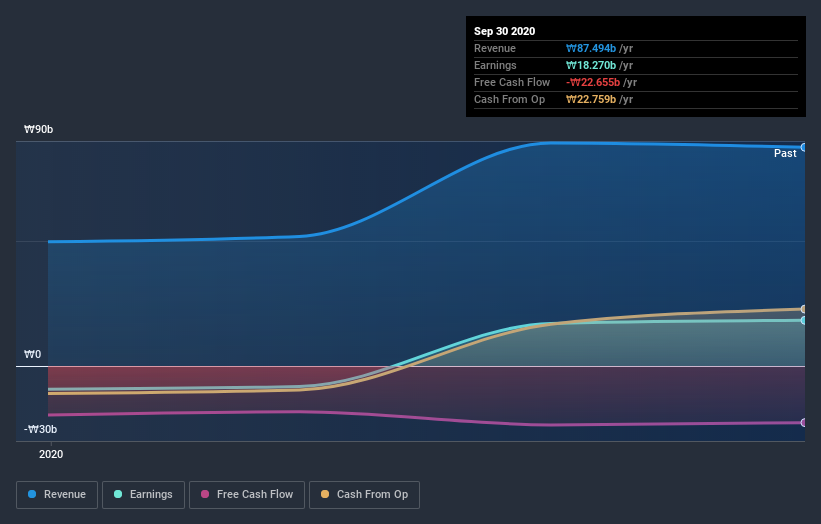Toggle the Cash From Op legend button

pyautogui.click(x=364, y=495)
